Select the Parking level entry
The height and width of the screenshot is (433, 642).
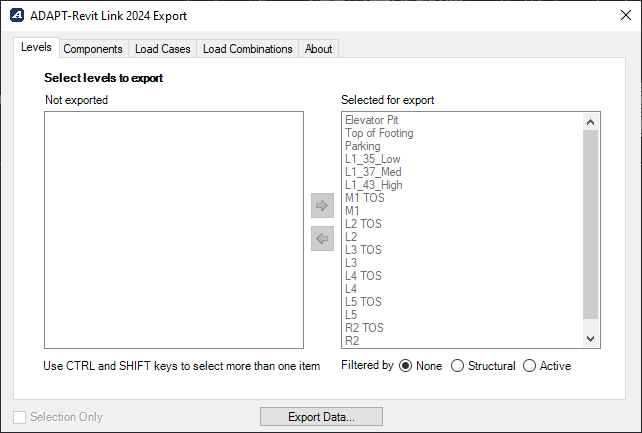pos(363,146)
